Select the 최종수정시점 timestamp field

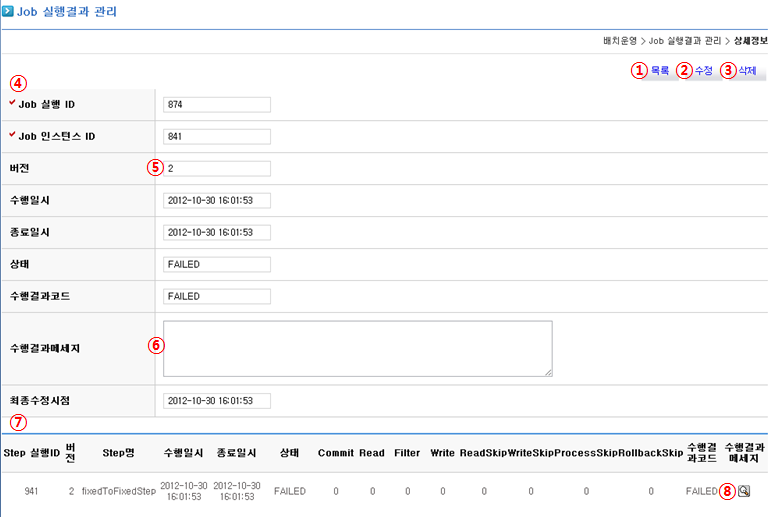(217, 401)
